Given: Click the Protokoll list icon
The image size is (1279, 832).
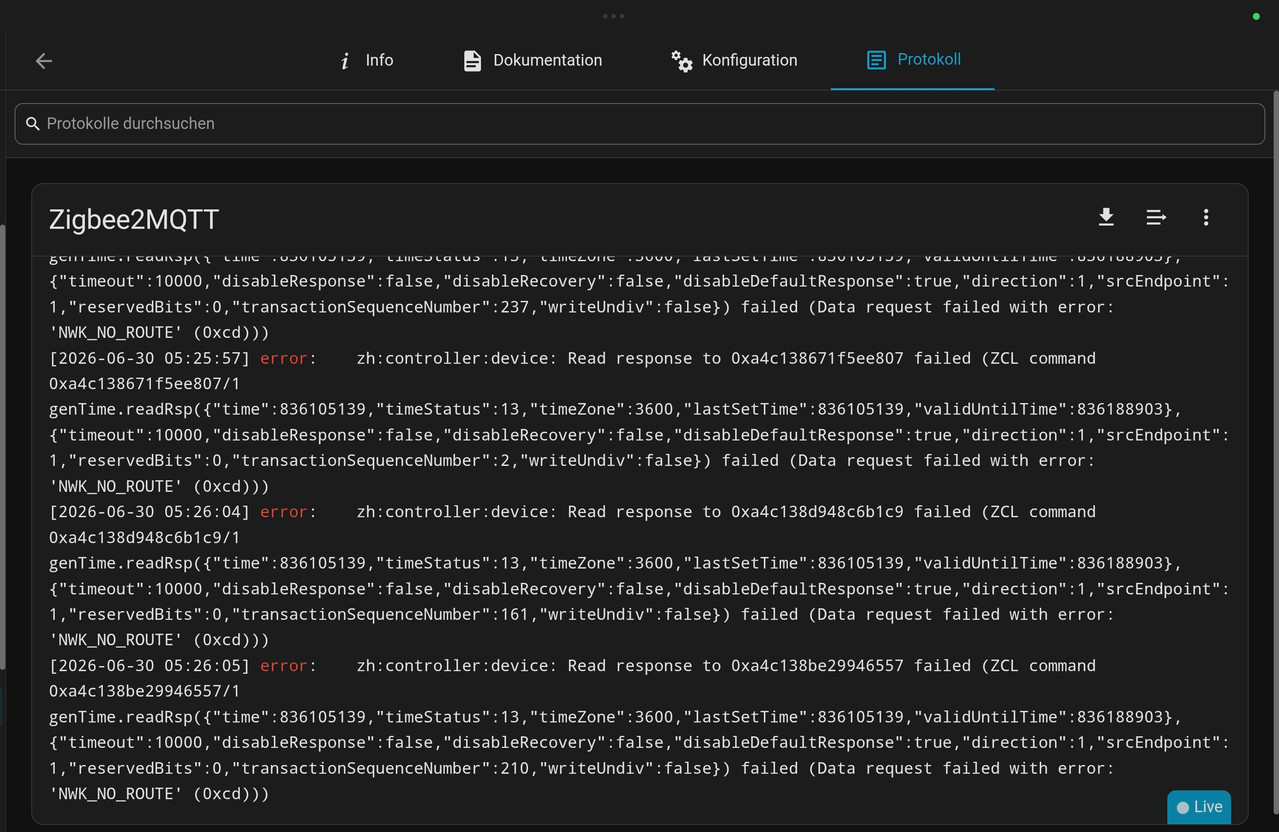Looking at the screenshot, I should (876, 60).
